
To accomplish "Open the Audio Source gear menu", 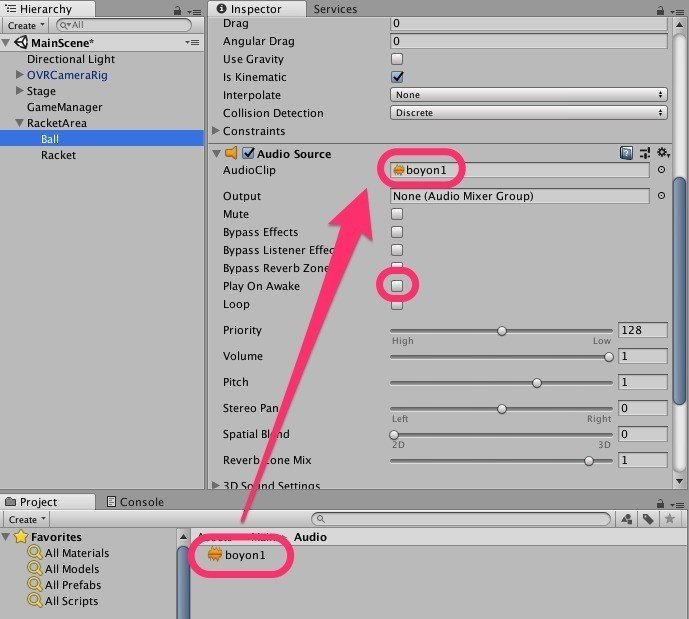I will [x=663, y=153].
